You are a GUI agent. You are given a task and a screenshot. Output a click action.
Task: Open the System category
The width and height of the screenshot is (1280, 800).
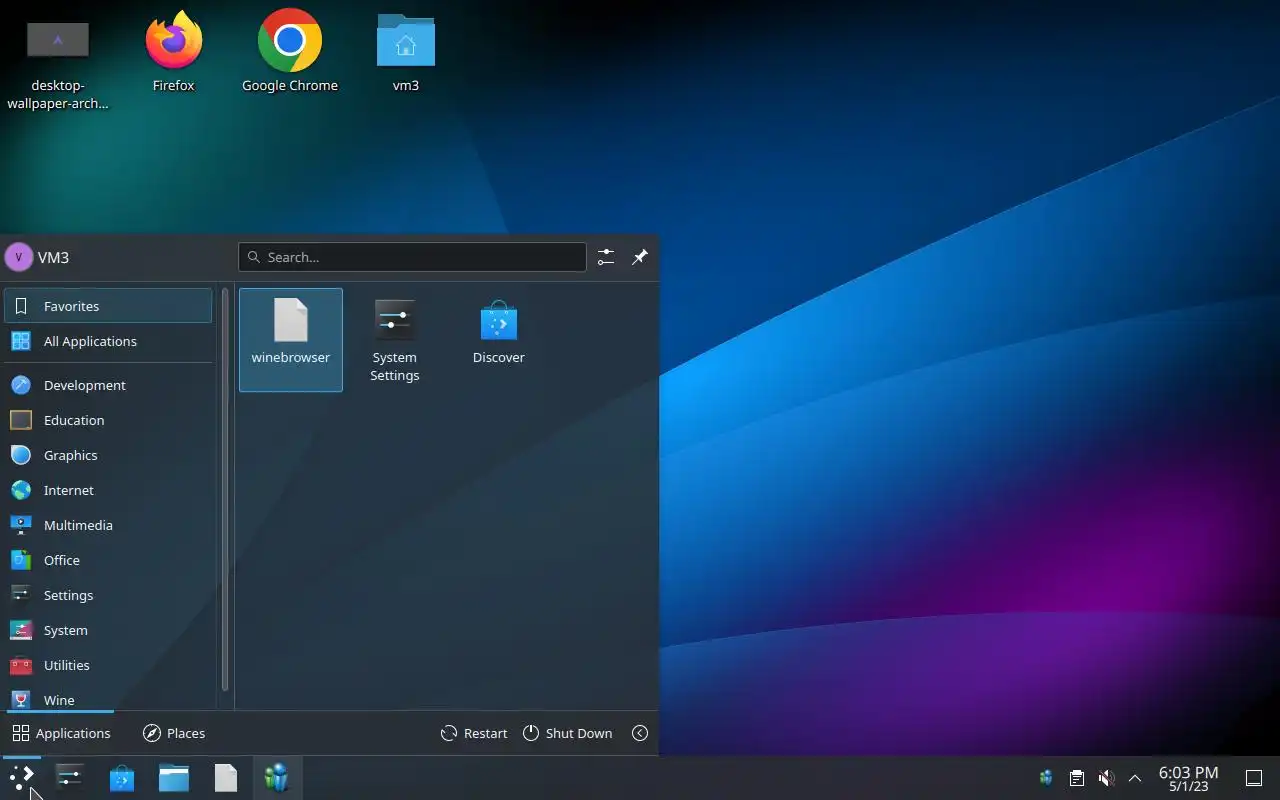(x=108, y=630)
